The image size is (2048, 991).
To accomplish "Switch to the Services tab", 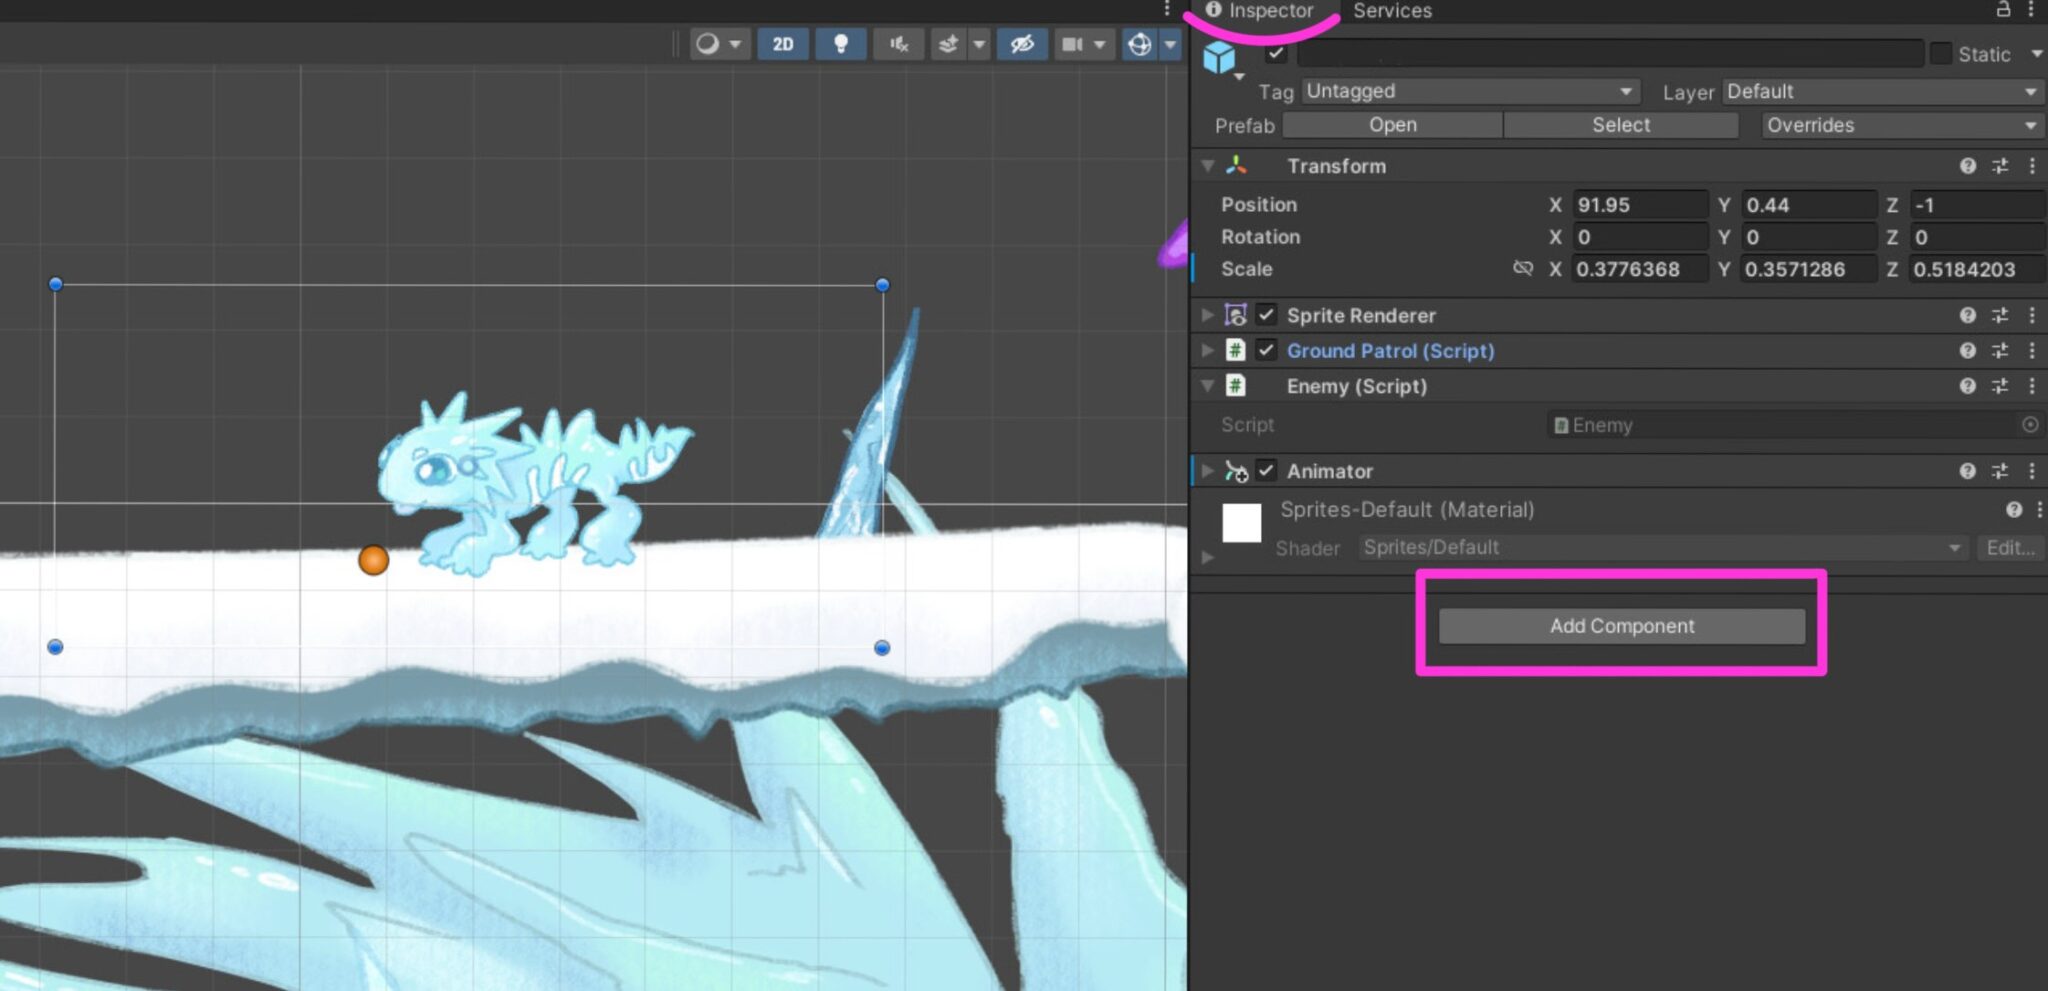I will tap(1392, 11).
